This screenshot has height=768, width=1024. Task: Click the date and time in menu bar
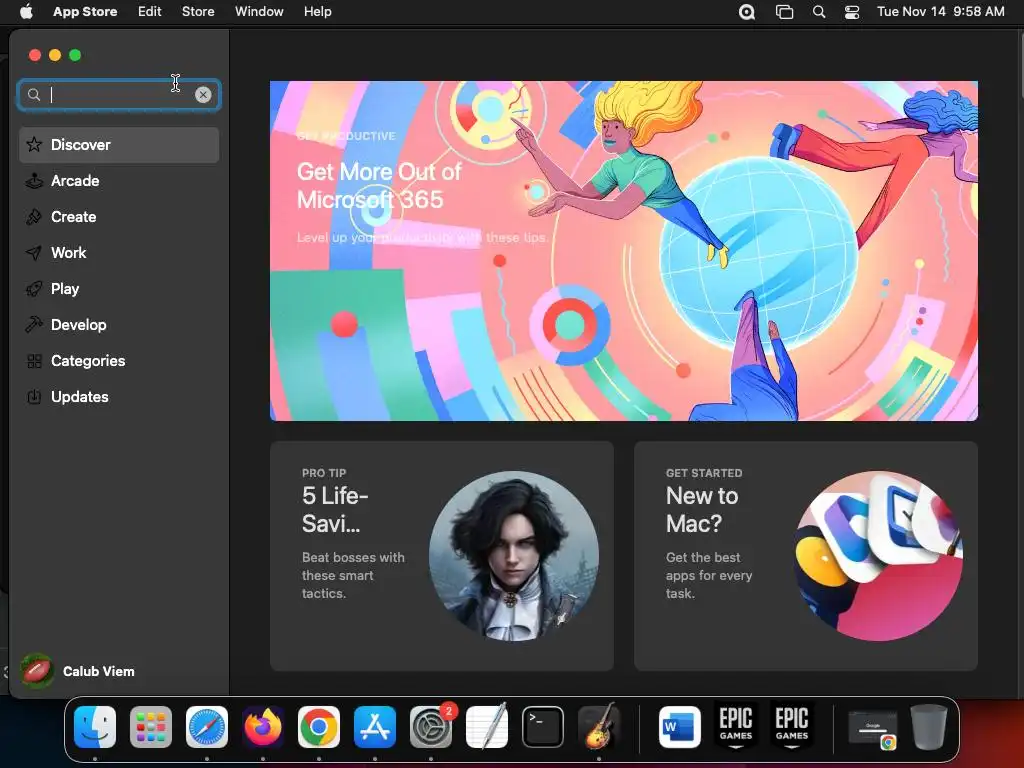pos(940,12)
